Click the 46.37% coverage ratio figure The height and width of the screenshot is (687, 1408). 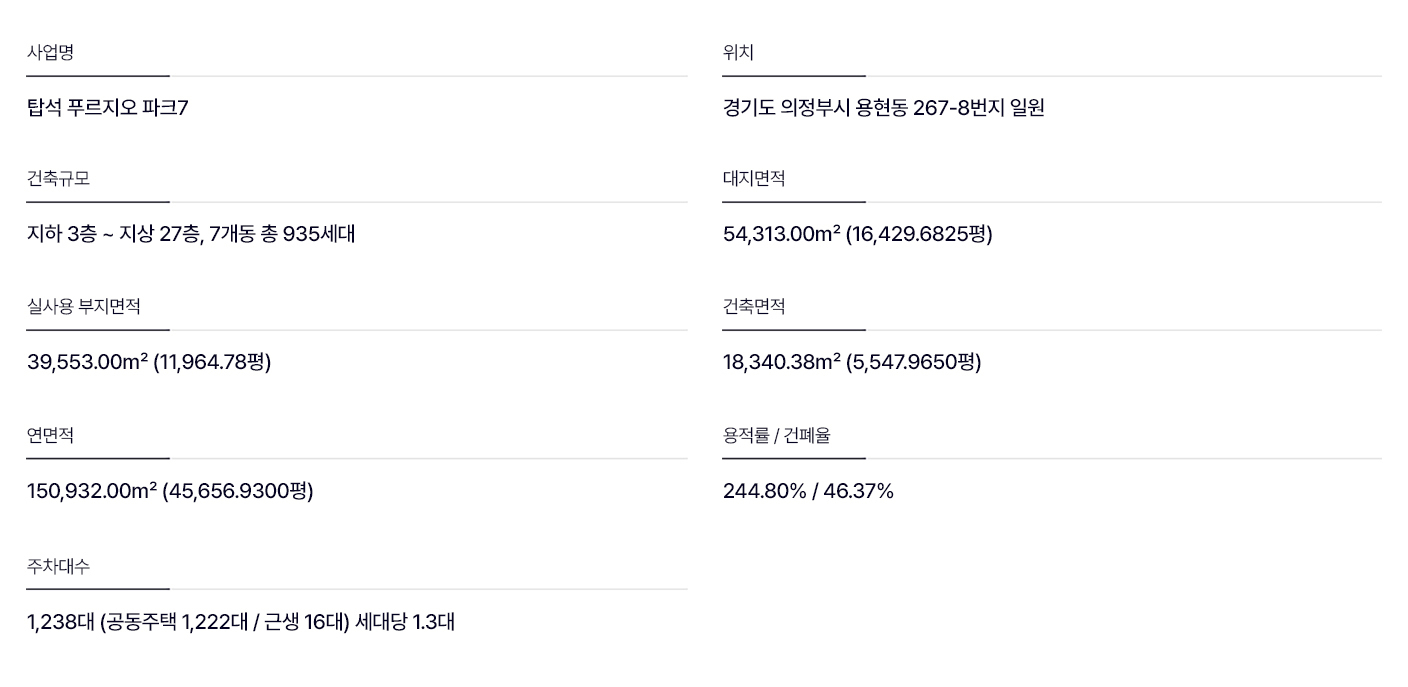coord(858,491)
